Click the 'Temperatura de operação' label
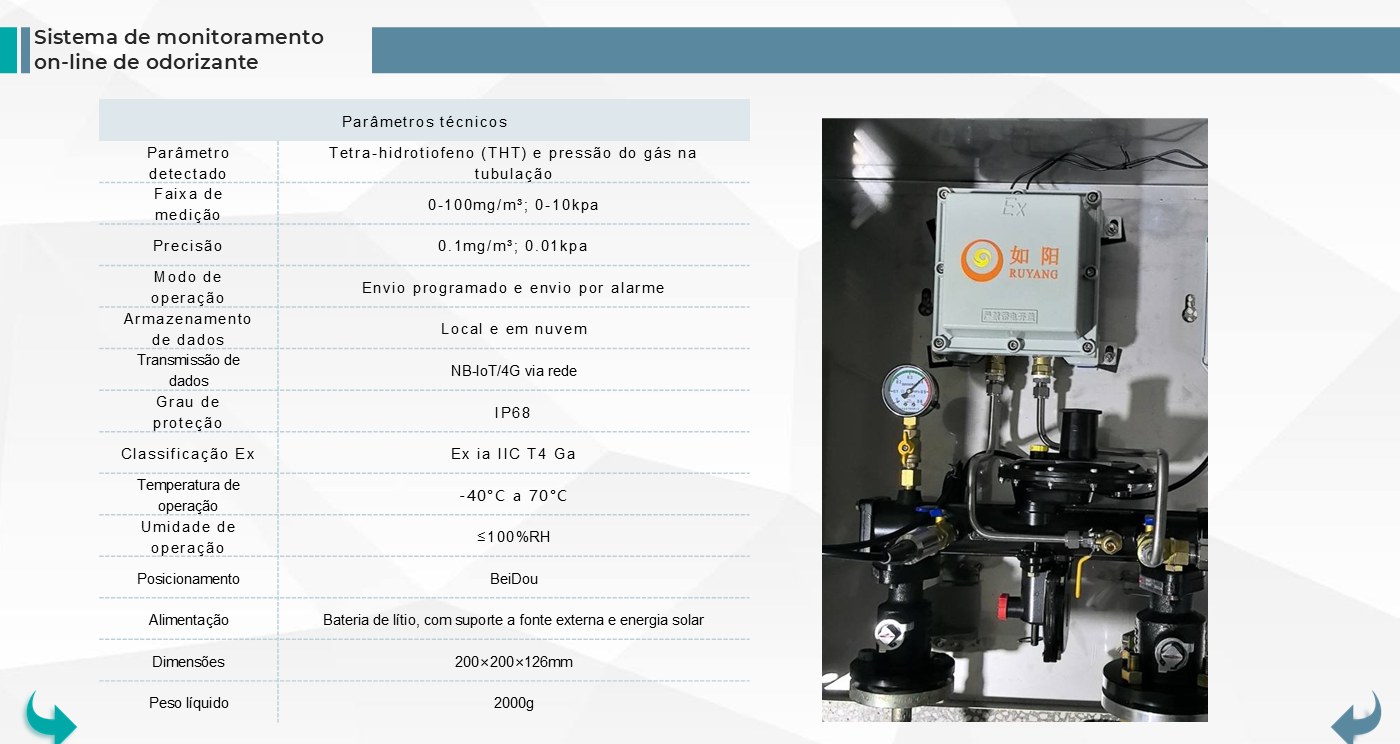This screenshot has width=1400, height=744. click(188, 495)
